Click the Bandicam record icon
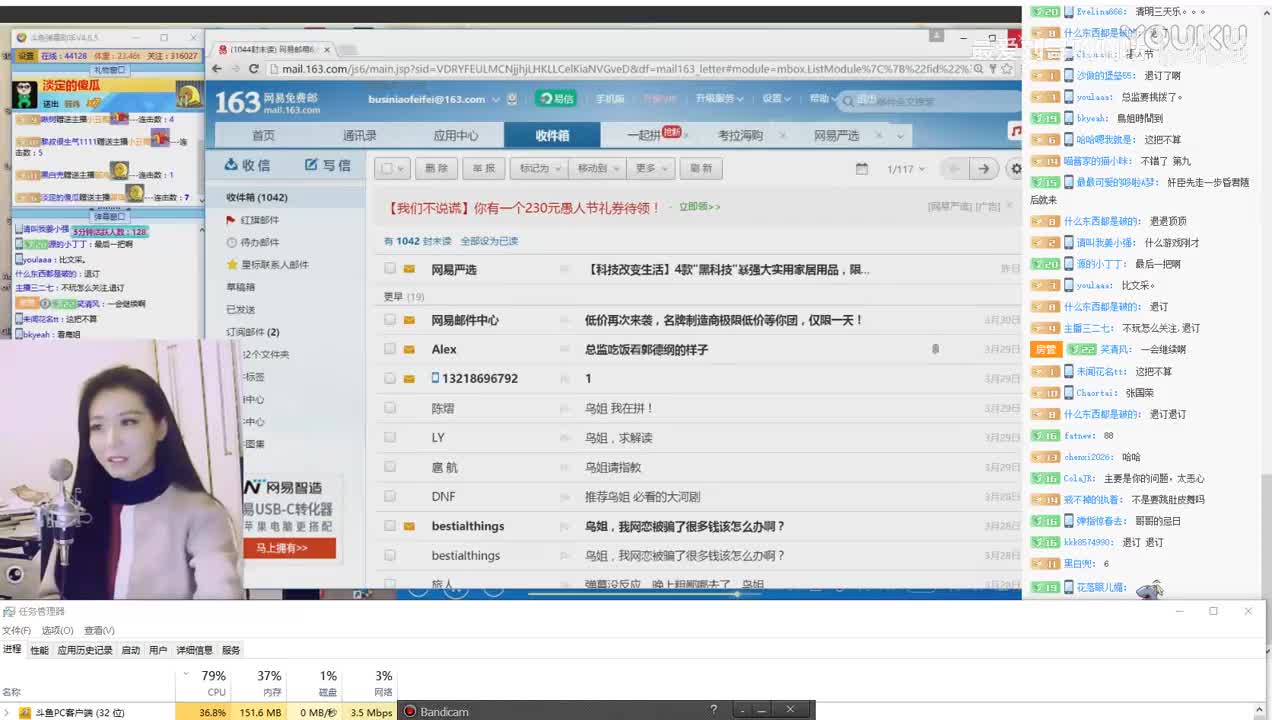This screenshot has width=1272, height=720. tap(409, 711)
